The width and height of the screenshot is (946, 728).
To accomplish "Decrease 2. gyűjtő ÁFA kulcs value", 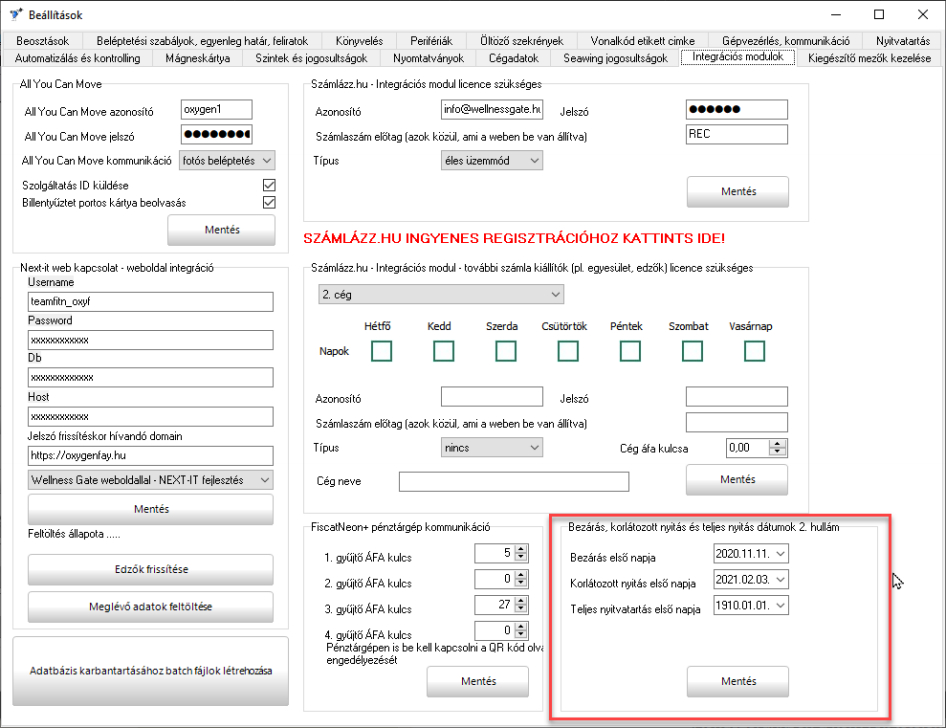I will coord(521,583).
